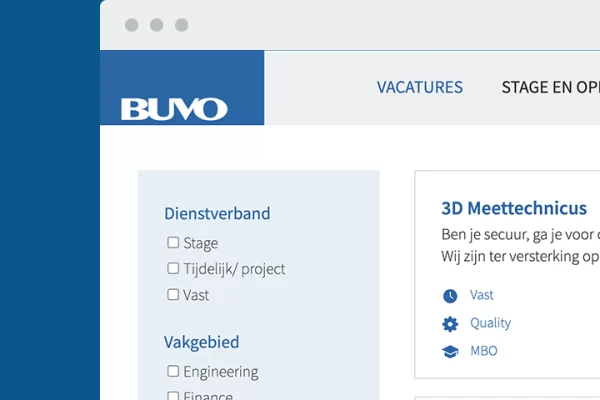Click the Quality tag link
This screenshot has width=600, height=400.
tap(491, 323)
